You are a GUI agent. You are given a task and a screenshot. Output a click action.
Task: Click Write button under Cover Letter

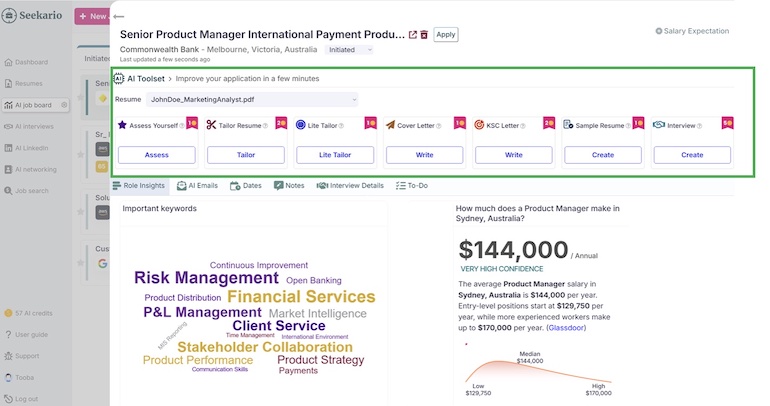pyautogui.click(x=424, y=155)
